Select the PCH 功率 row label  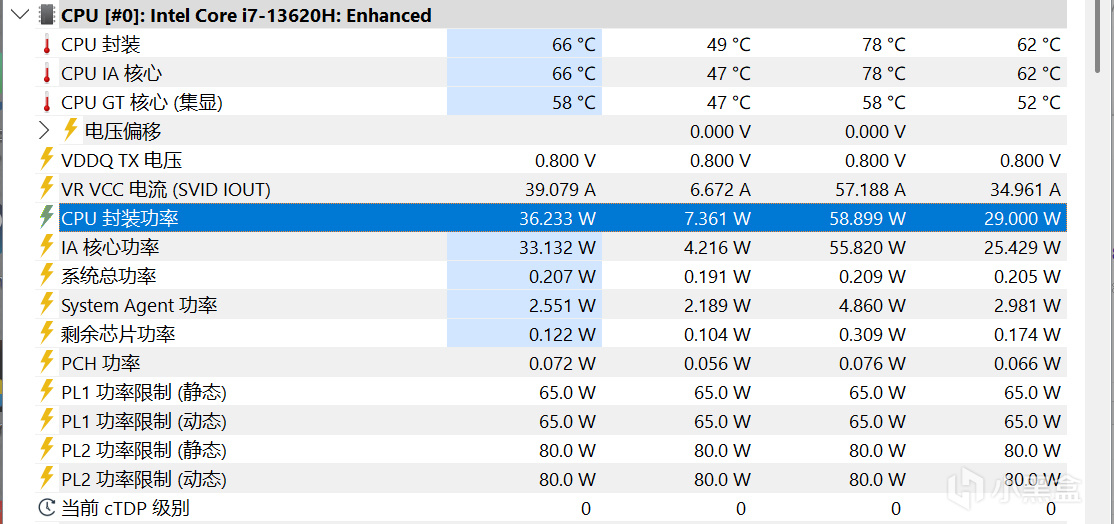pos(101,364)
